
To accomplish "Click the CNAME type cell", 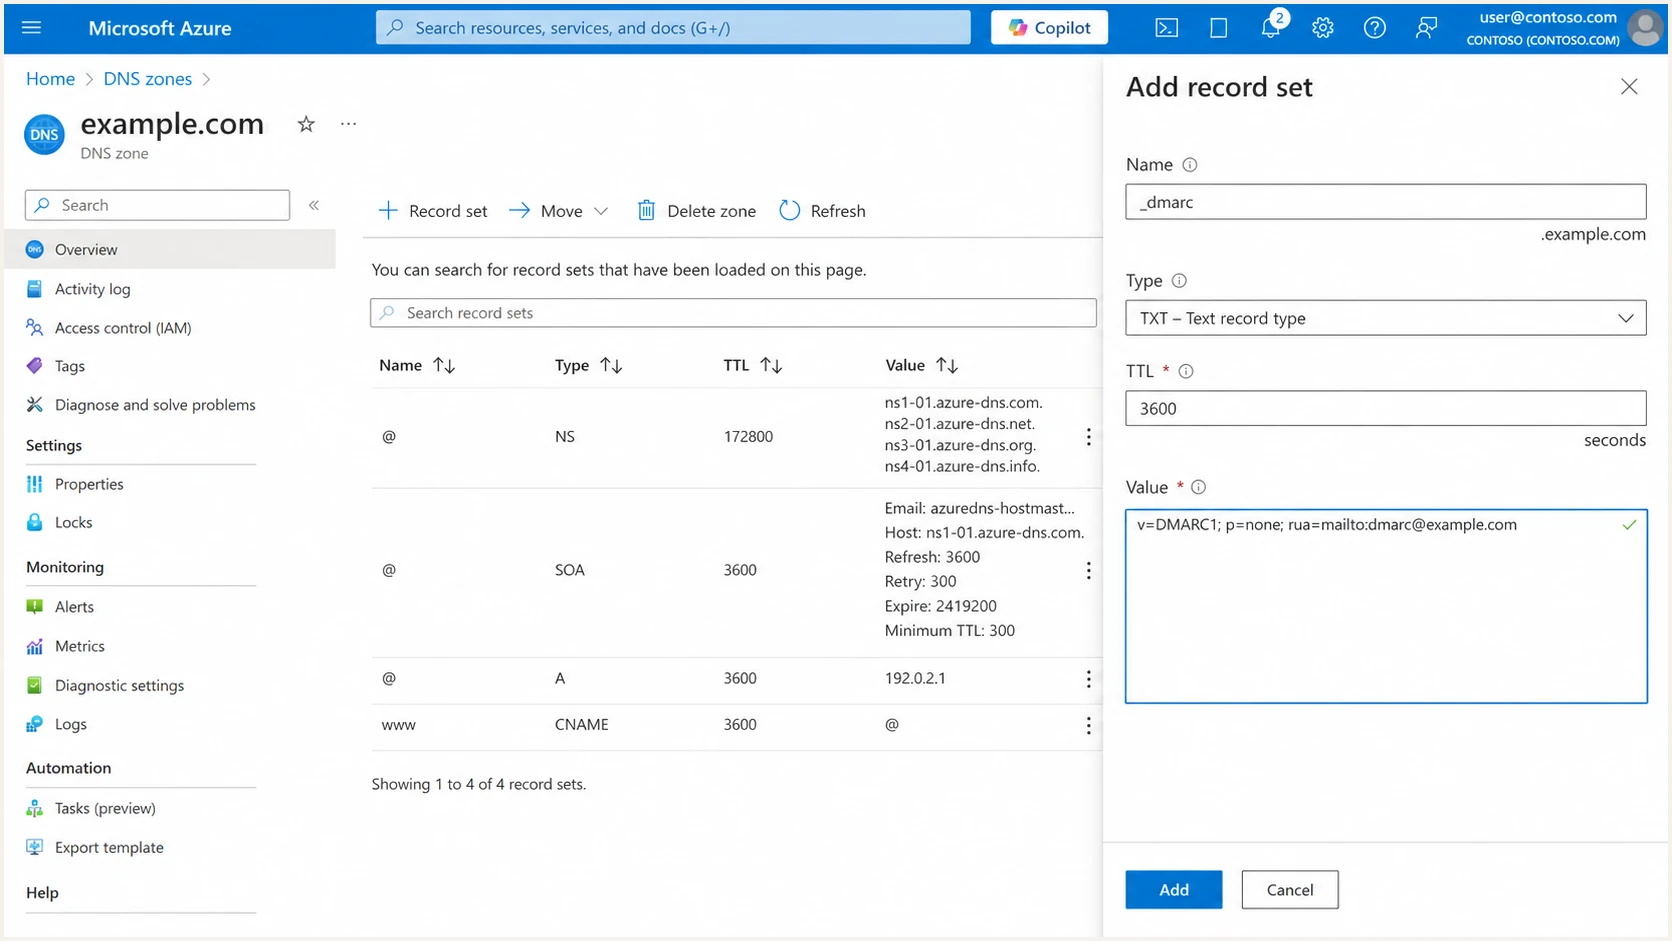I will pos(581,725).
